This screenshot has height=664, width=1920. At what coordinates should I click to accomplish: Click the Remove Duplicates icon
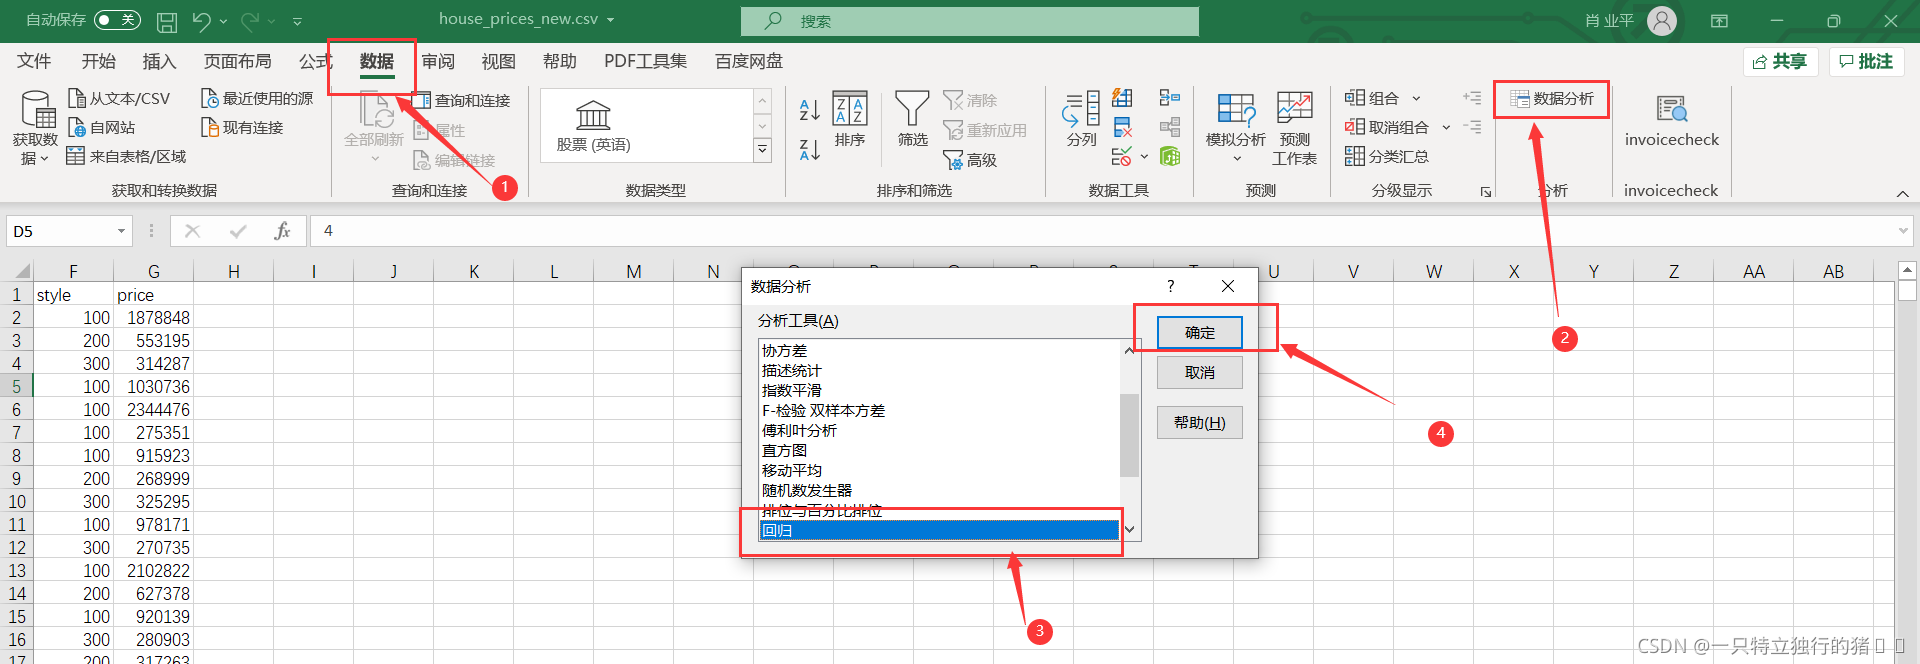pyautogui.click(x=1122, y=127)
